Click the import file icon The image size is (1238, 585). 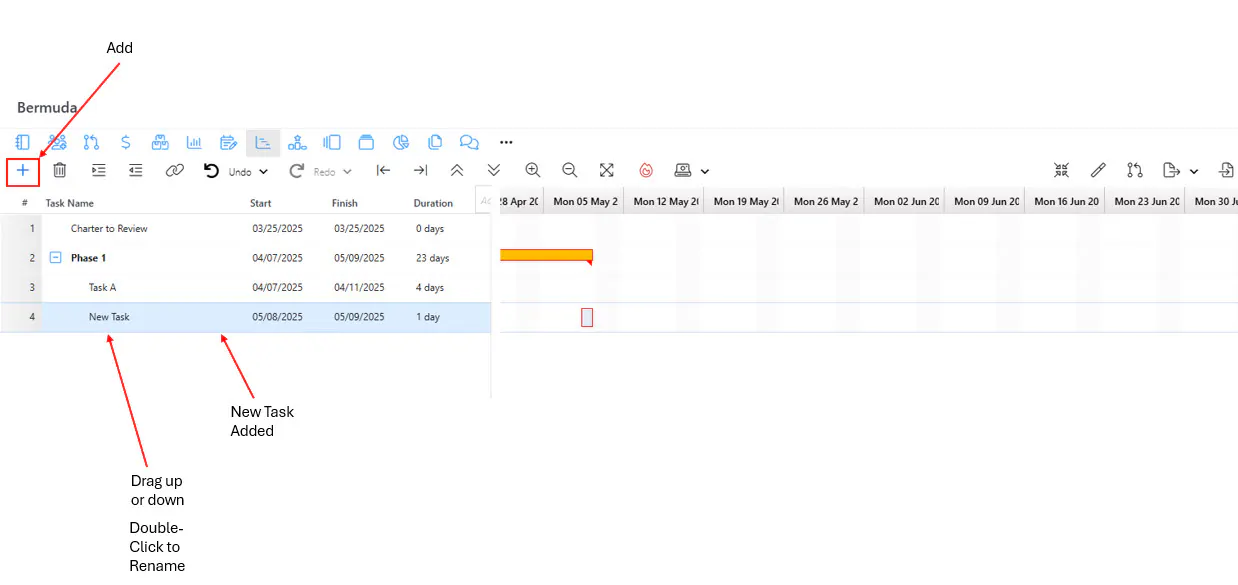tap(1226, 171)
